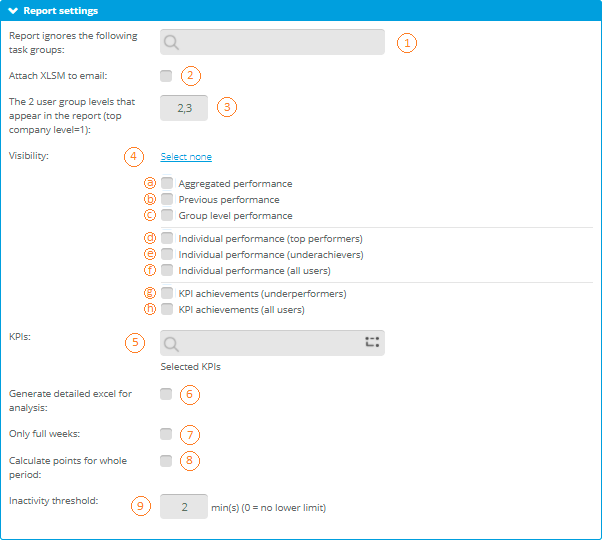Click the Select none link
Viewport: 602px width, 540px height.
tap(186, 157)
